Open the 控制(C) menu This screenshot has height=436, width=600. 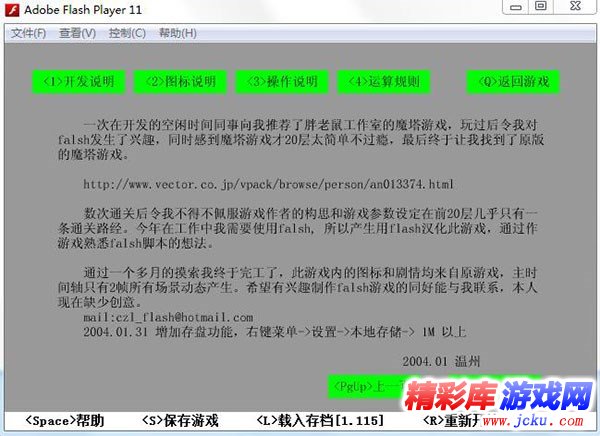[127, 33]
